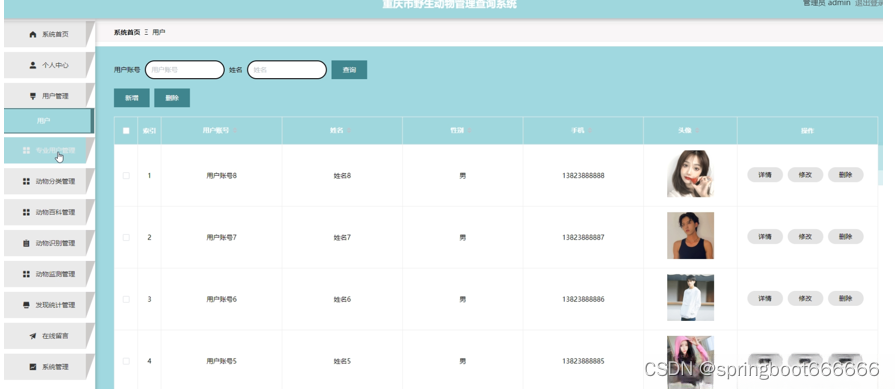The width and height of the screenshot is (895, 389).
Task: Open 系统首页 in the sidebar
Action: pos(49,34)
